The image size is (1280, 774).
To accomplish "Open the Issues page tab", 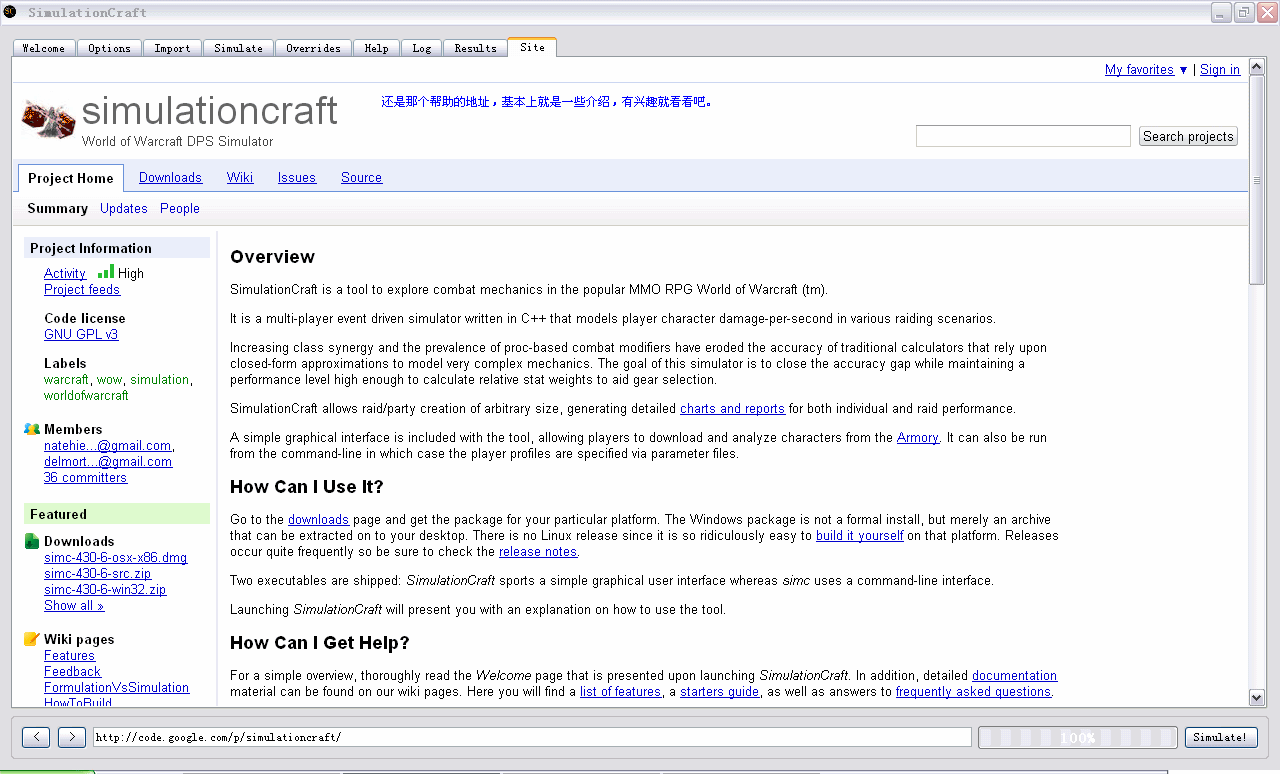I will pyautogui.click(x=297, y=177).
